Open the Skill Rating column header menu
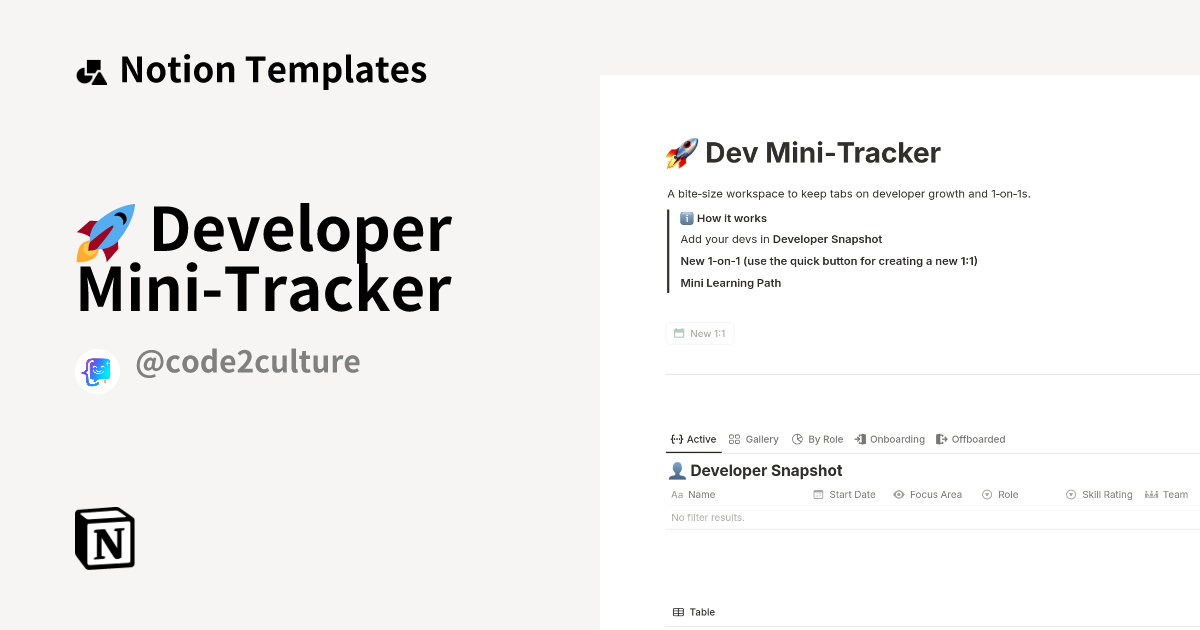 (1099, 495)
